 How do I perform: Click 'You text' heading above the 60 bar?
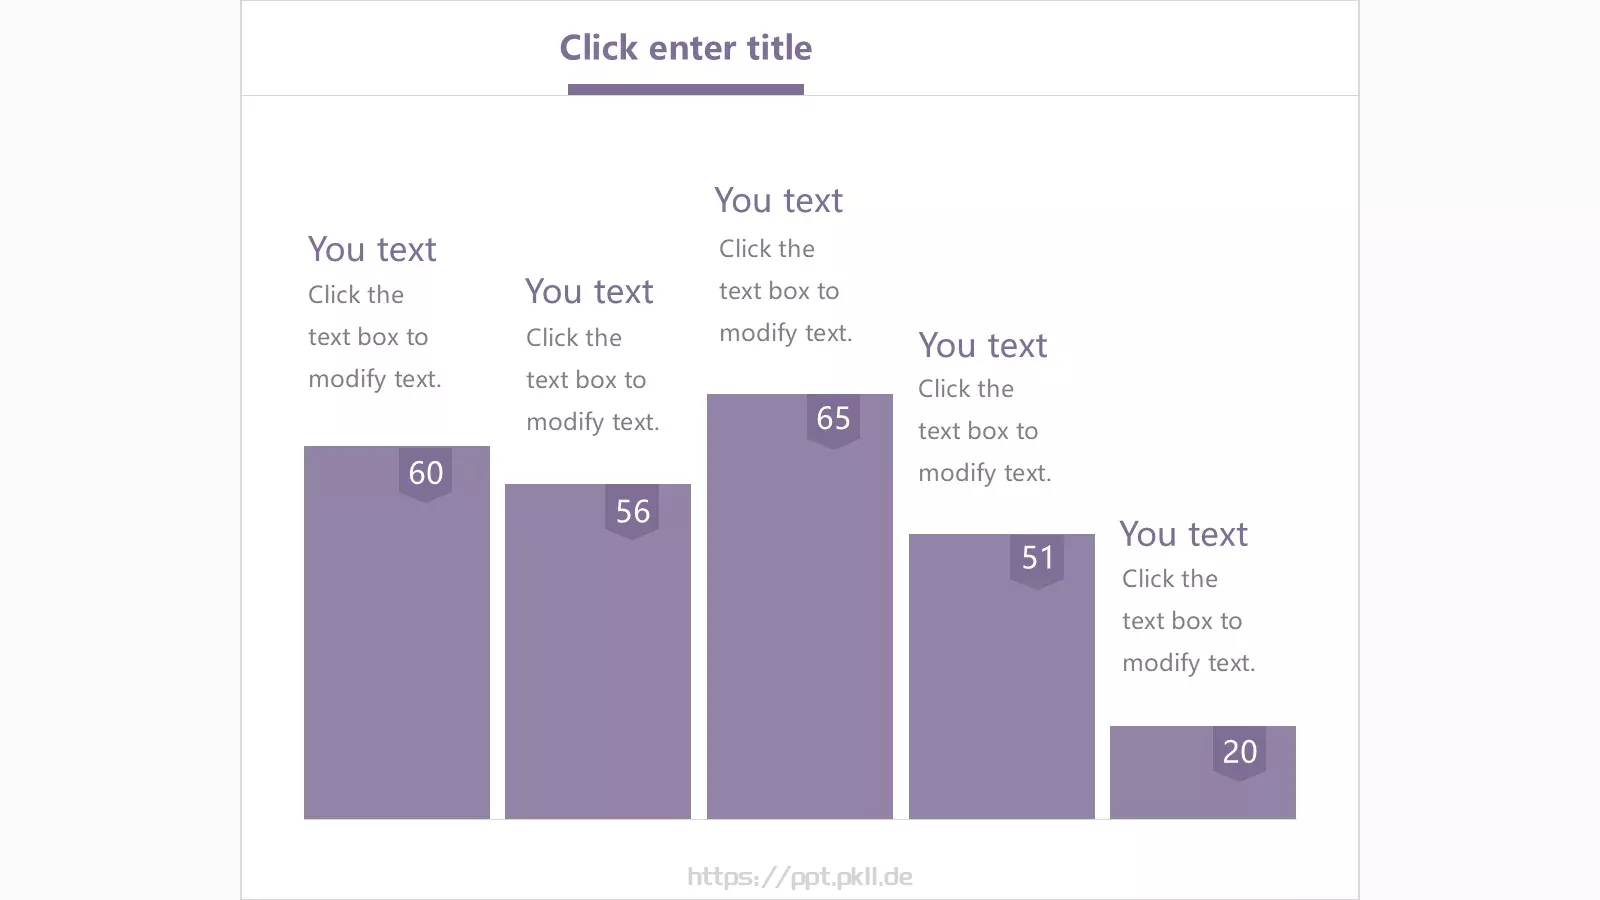pos(372,250)
